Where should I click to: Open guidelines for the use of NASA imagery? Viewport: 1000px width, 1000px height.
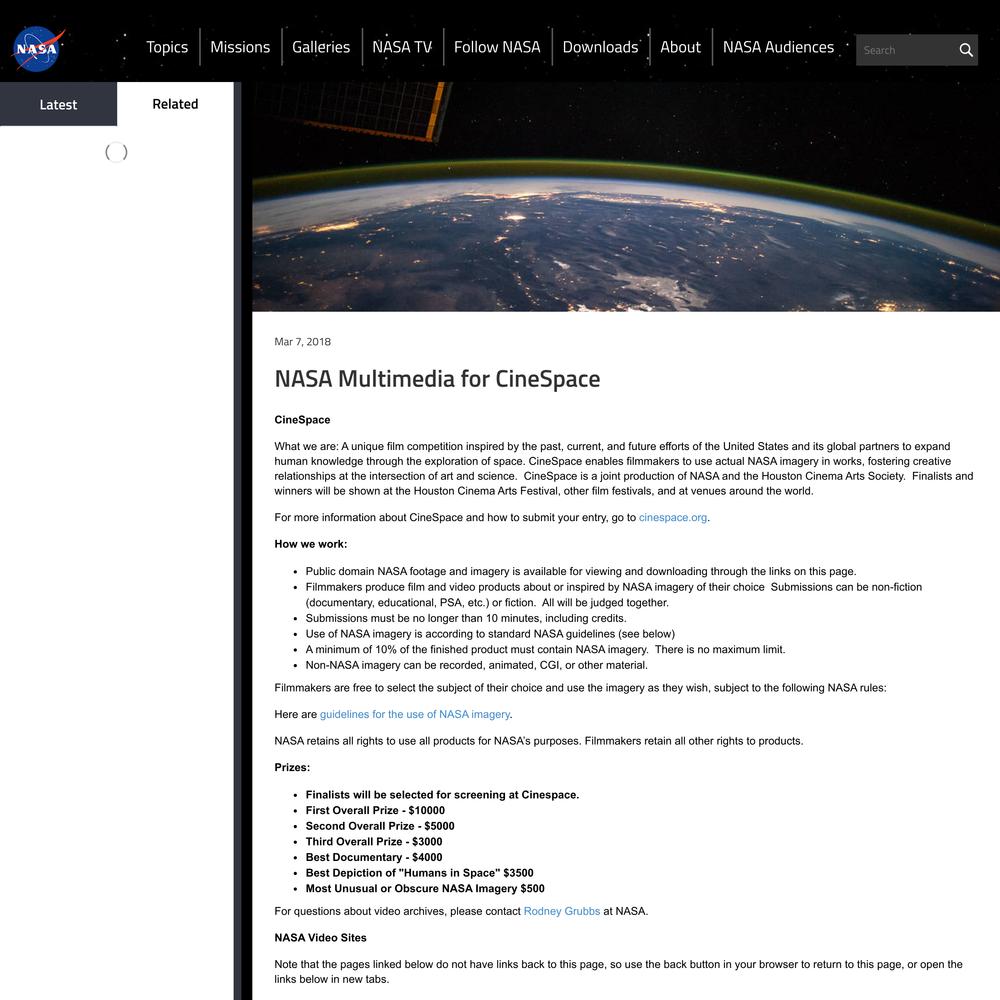[415, 714]
